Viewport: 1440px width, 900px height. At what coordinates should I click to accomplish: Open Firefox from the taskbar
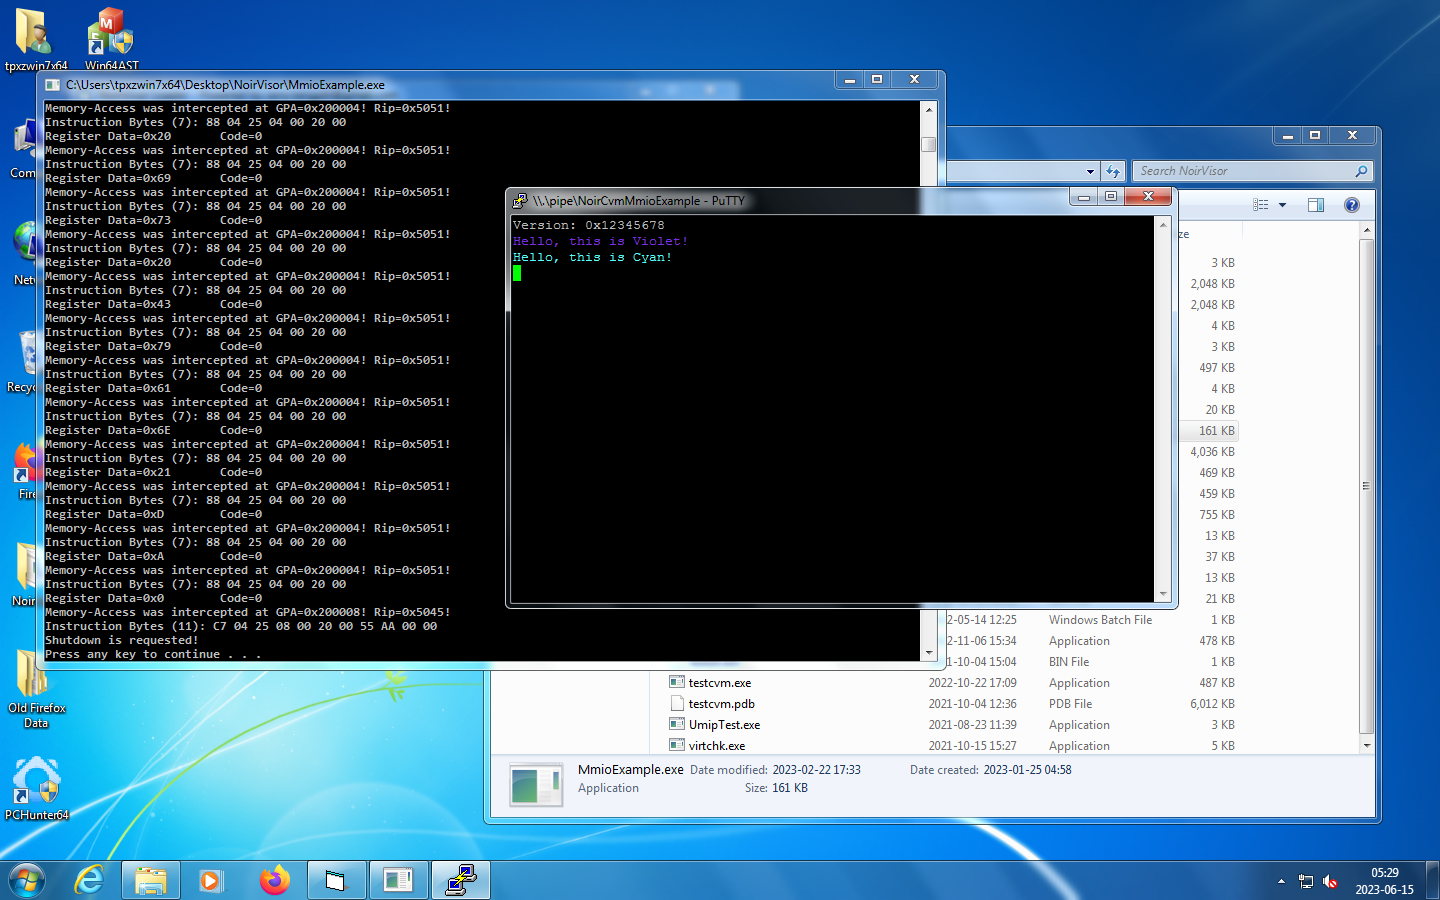[274, 880]
